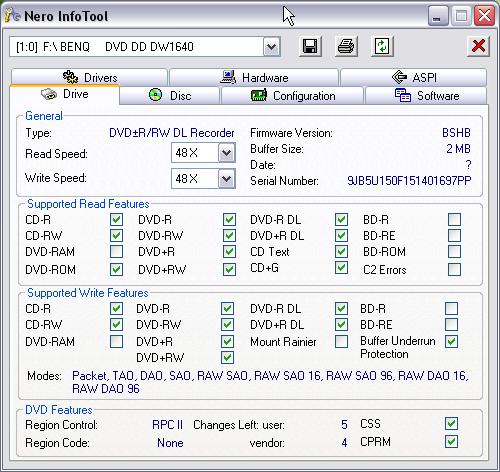Toggle CD-R checkbox in Read Features
Image resolution: width=500 pixels, height=472 pixels.
click(x=116, y=220)
